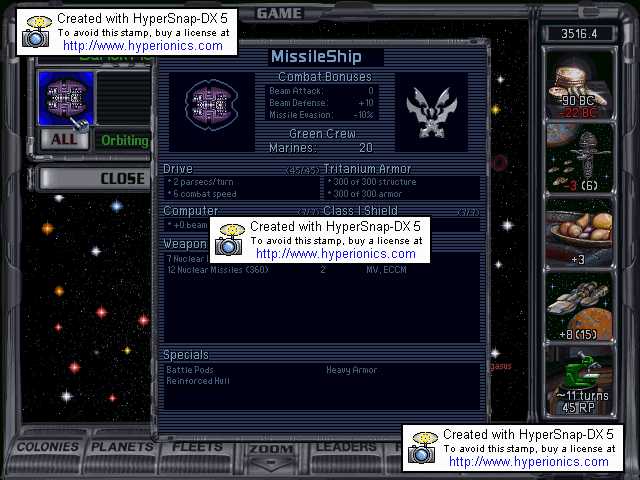
Task: Open the GAME menu at the top
Action: pyautogui.click(x=280, y=13)
